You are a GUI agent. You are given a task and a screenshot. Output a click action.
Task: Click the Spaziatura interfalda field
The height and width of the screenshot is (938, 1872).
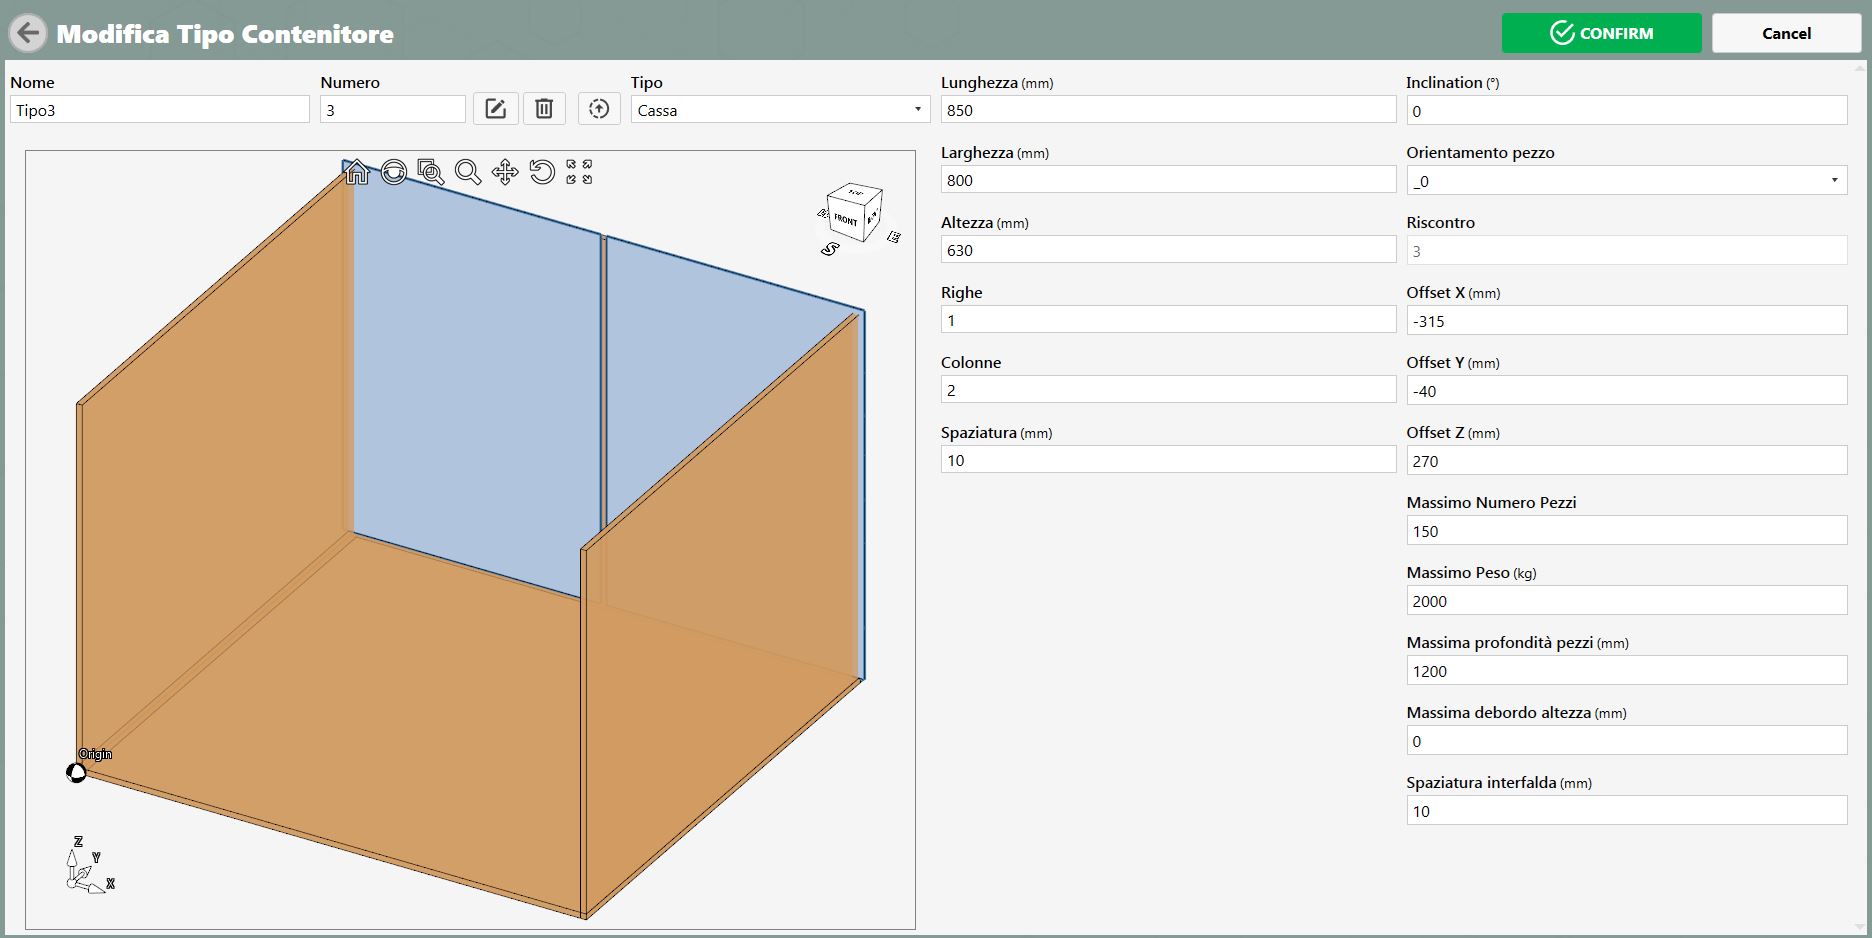click(1626, 811)
